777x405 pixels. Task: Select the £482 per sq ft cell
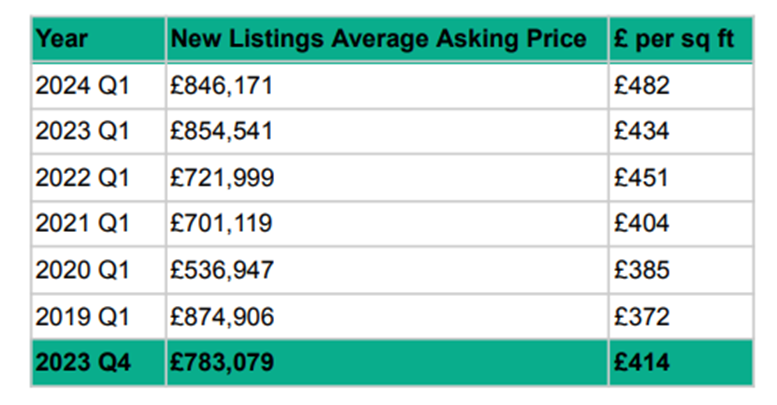click(642, 86)
